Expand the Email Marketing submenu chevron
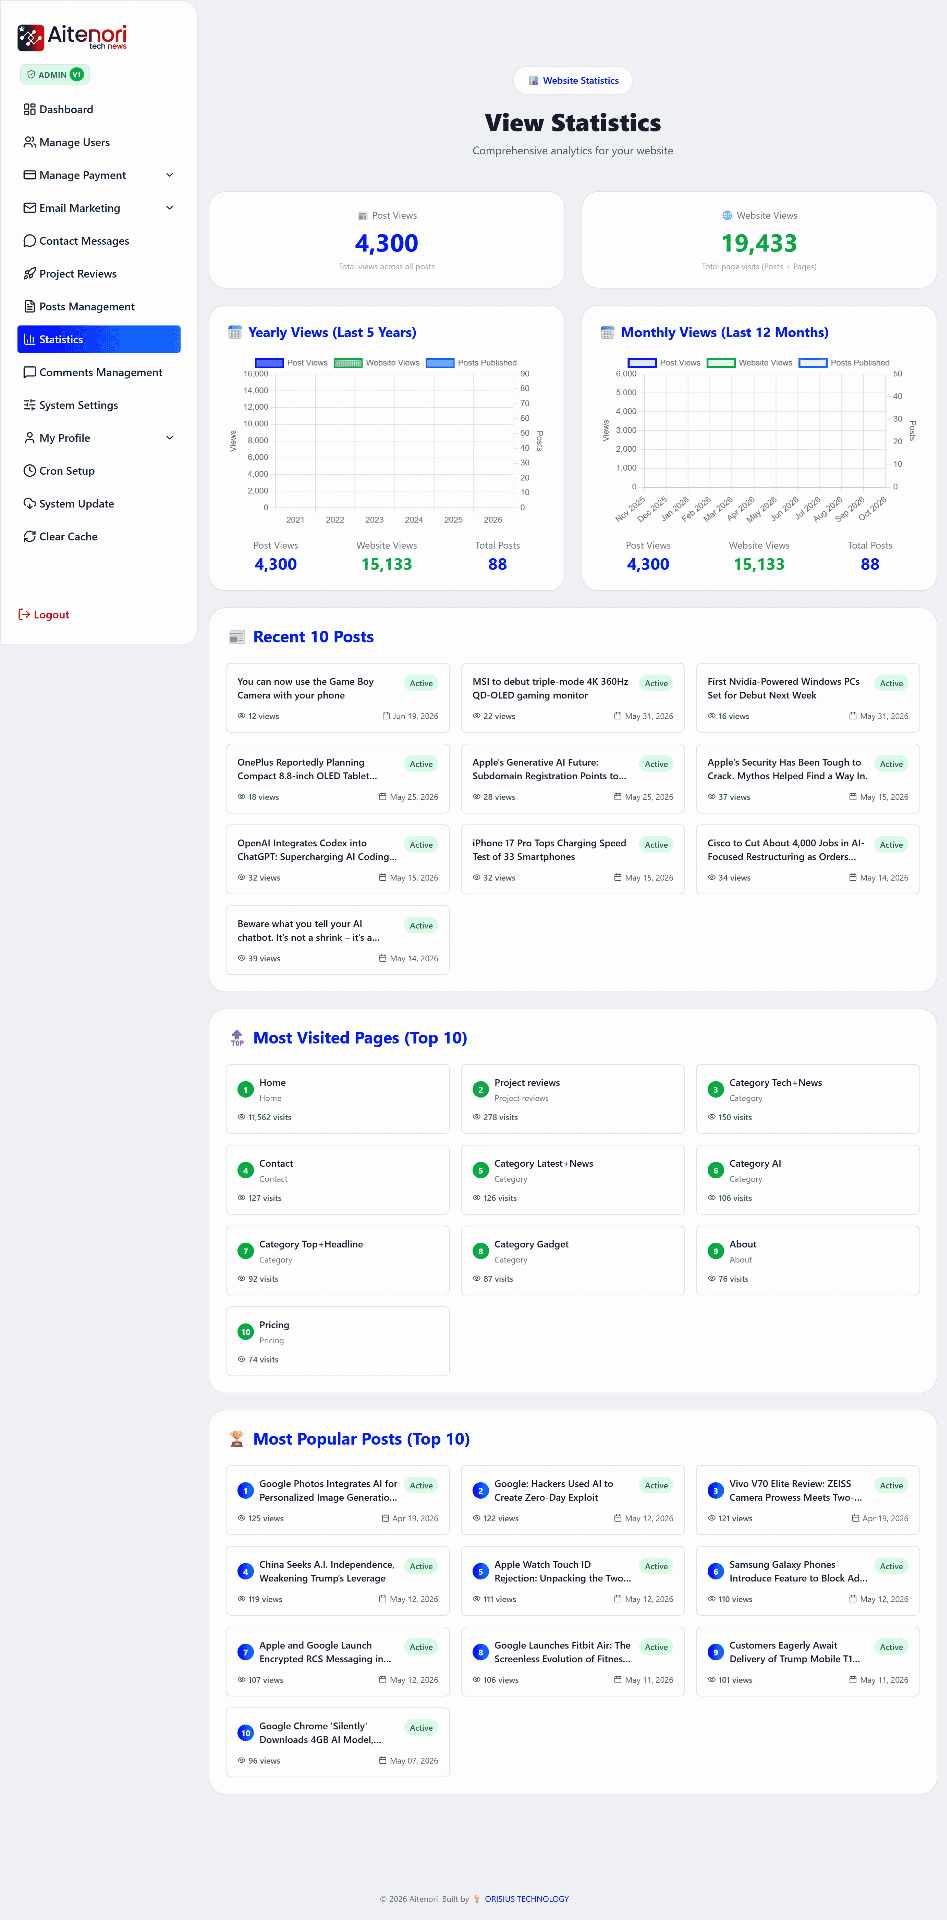947x1920 pixels. click(x=169, y=208)
